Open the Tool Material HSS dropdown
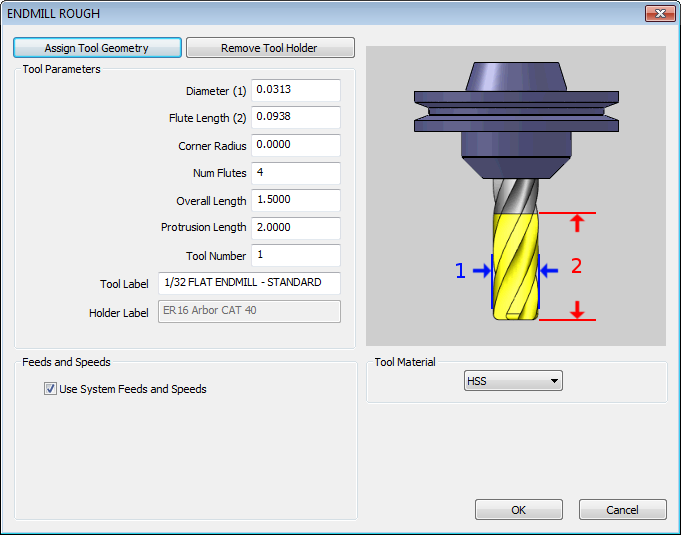The width and height of the screenshot is (681, 535). pos(513,381)
